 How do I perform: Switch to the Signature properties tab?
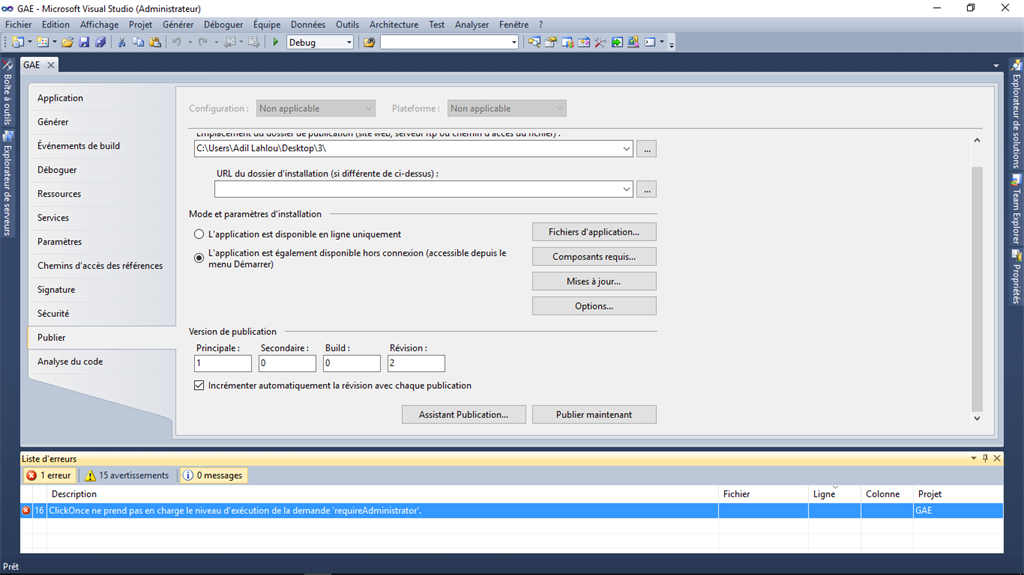pos(56,289)
